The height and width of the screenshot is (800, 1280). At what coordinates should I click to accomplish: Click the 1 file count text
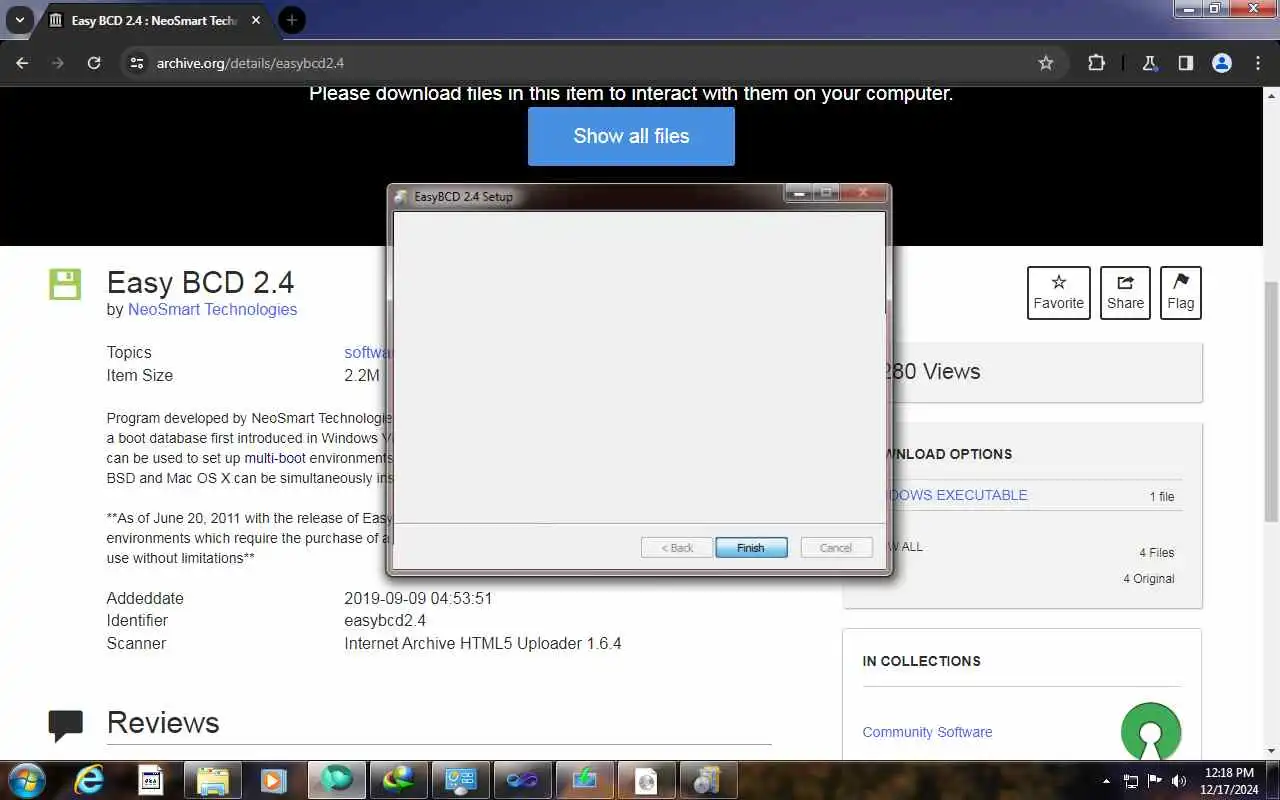1162,496
